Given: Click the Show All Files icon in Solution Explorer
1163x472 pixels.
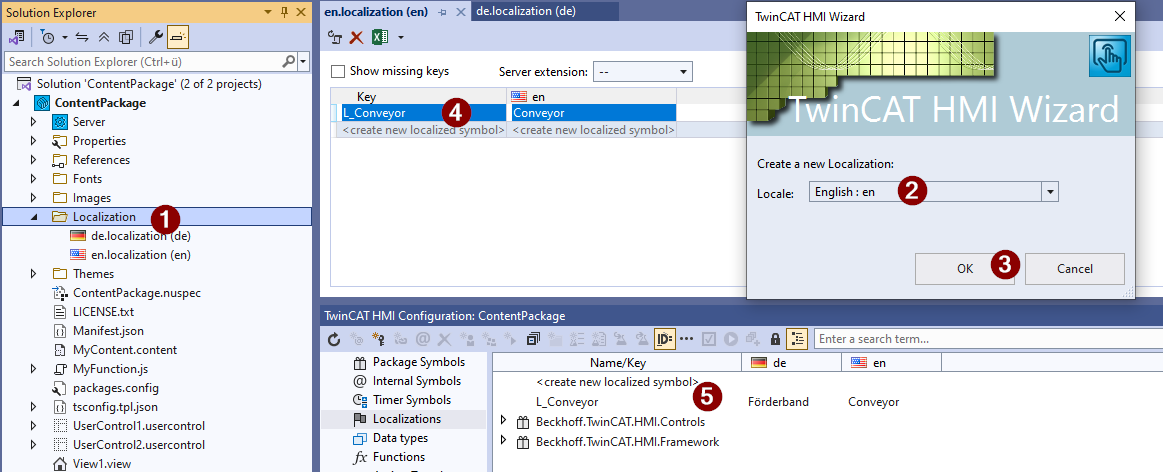Looking at the screenshot, I should (x=126, y=37).
